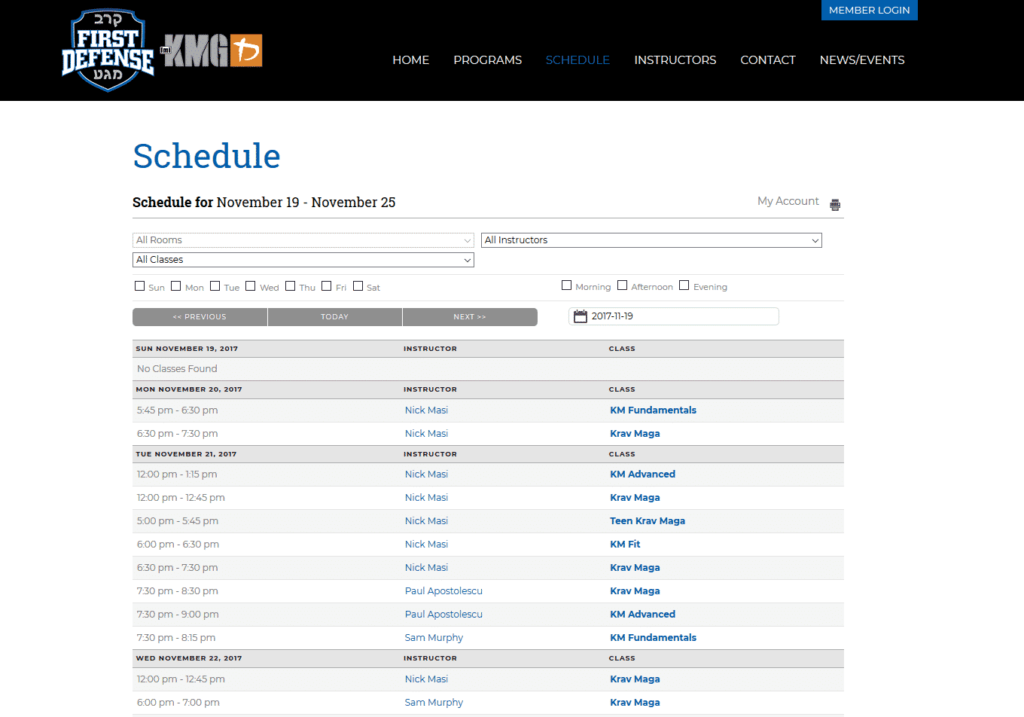Open the Teen Krav Maga class
This screenshot has width=1024, height=717.
647,521
